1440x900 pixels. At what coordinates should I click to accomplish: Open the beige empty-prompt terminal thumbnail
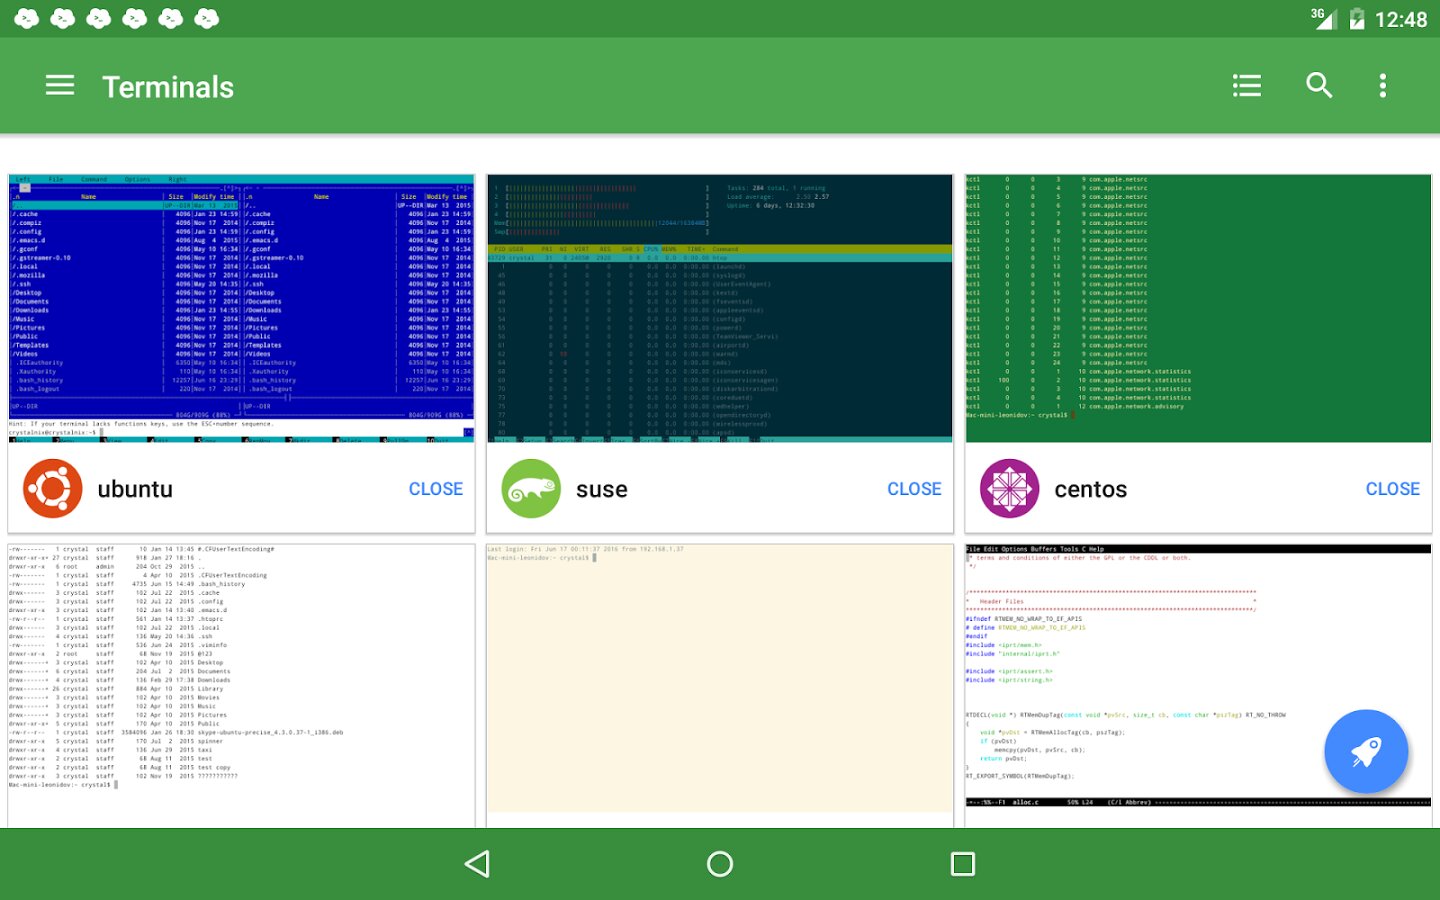719,685
